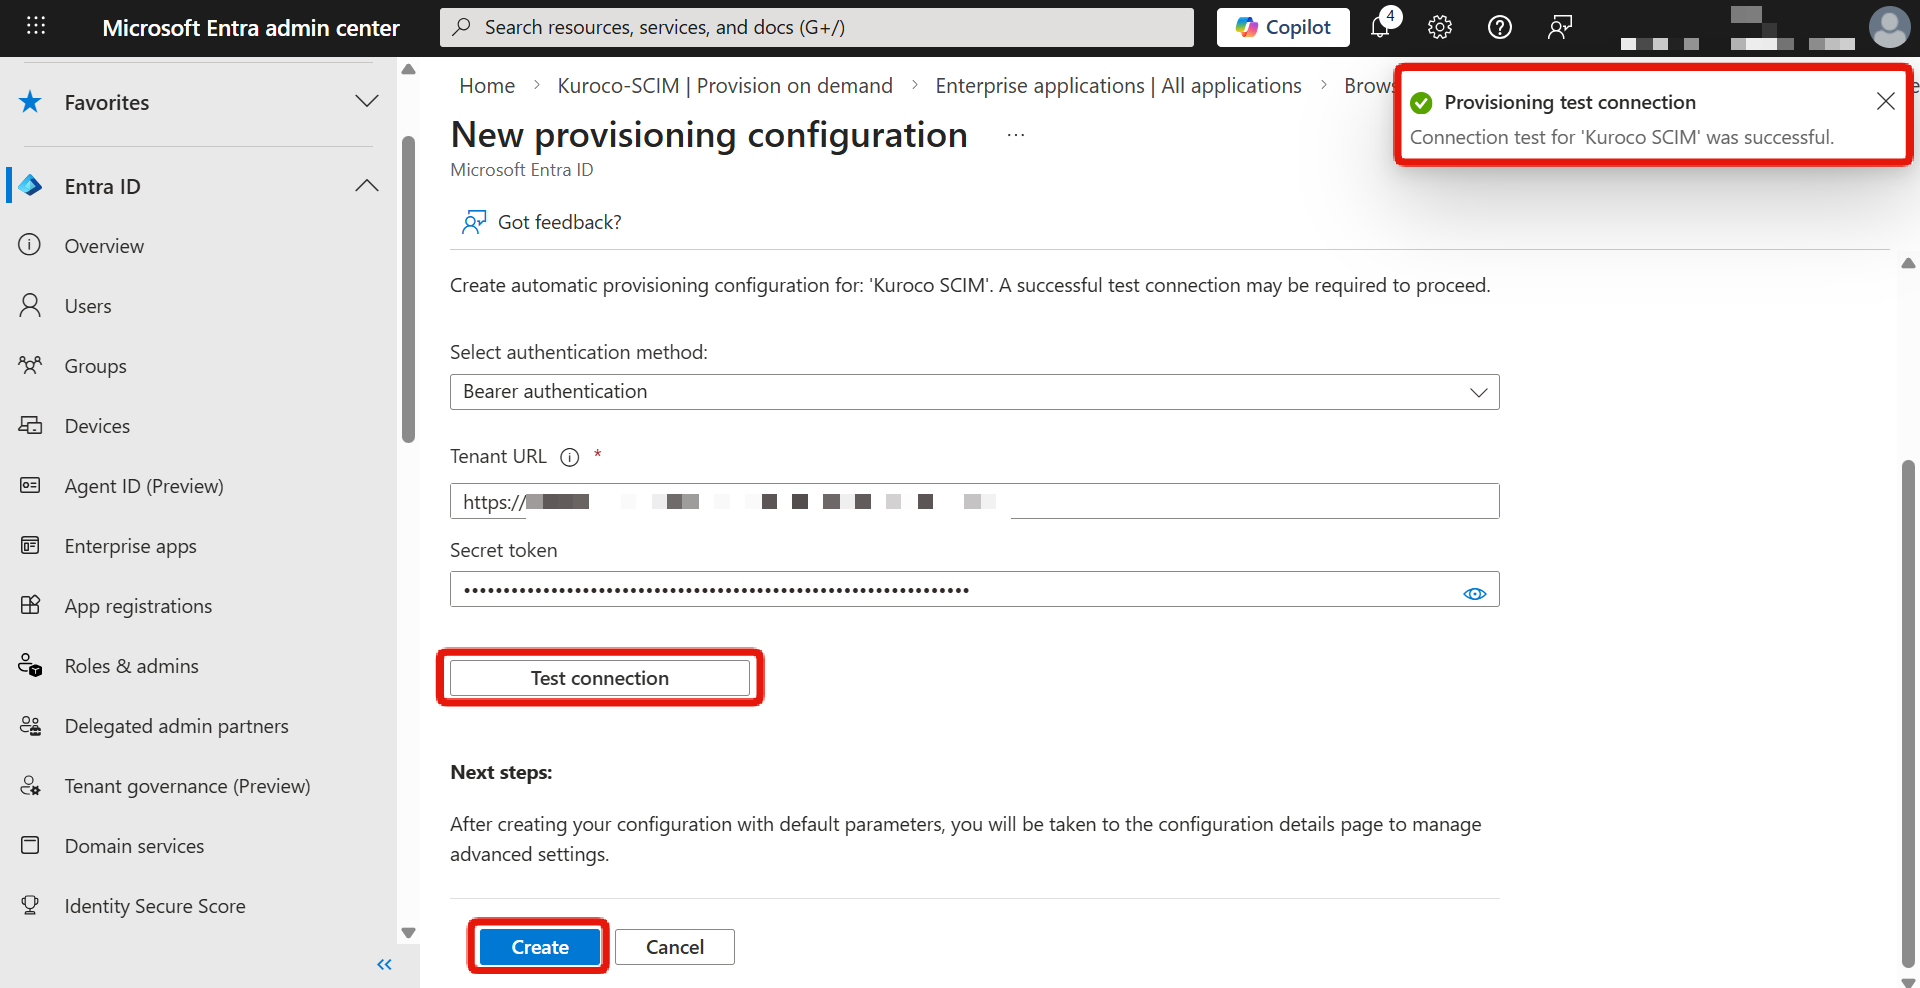Open the settings gear icon
1920x988 pixels.
tap(1440, 27)
